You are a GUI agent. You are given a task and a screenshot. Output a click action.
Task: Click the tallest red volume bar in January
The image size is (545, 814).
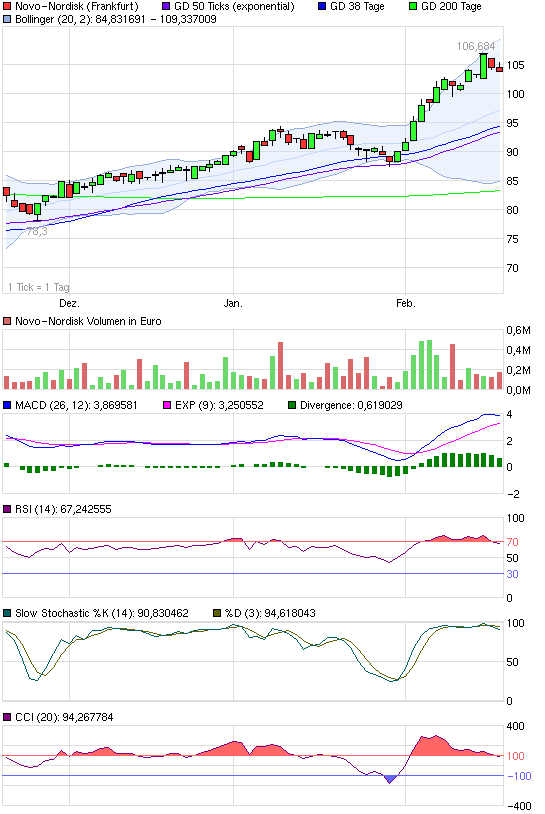[281, 365]
